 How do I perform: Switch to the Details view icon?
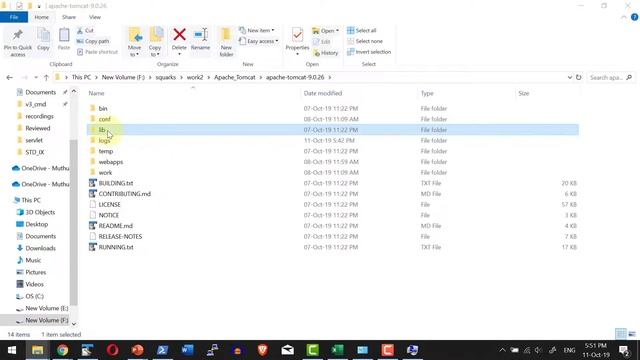point(620,334)
